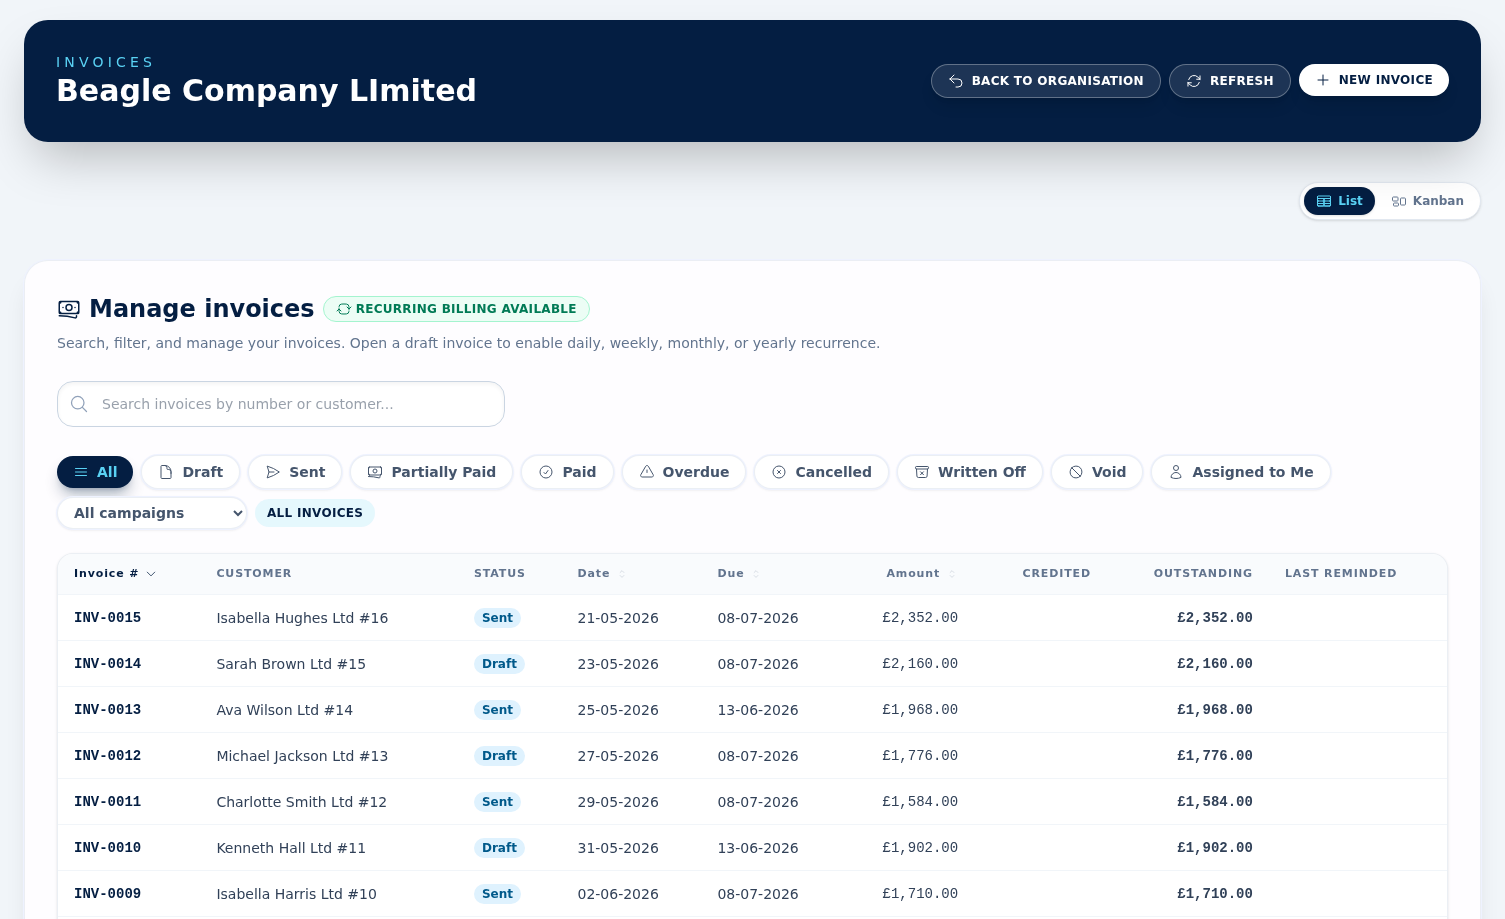This screenshot has width=1505, height=919.
Task: Filter invoices by Partially Paid
Action: [x=431, y=472]
